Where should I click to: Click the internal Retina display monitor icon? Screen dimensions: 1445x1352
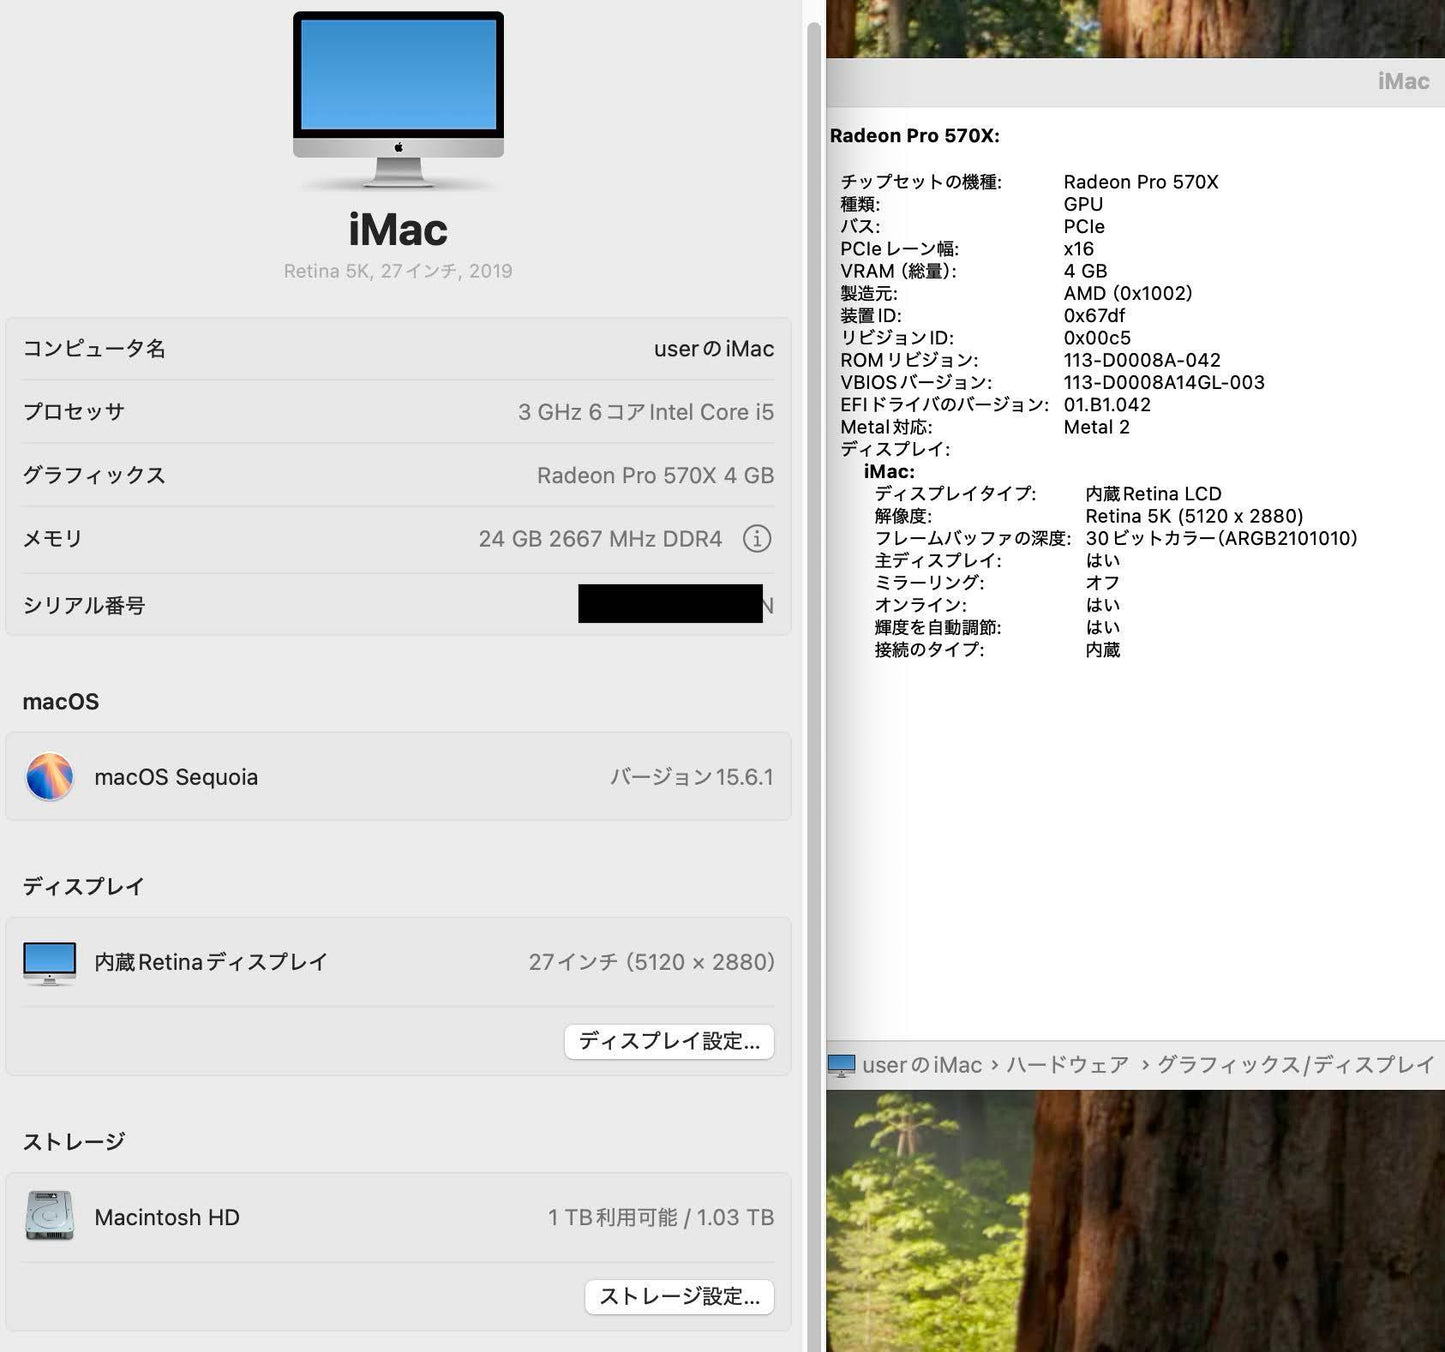point(49,962)
